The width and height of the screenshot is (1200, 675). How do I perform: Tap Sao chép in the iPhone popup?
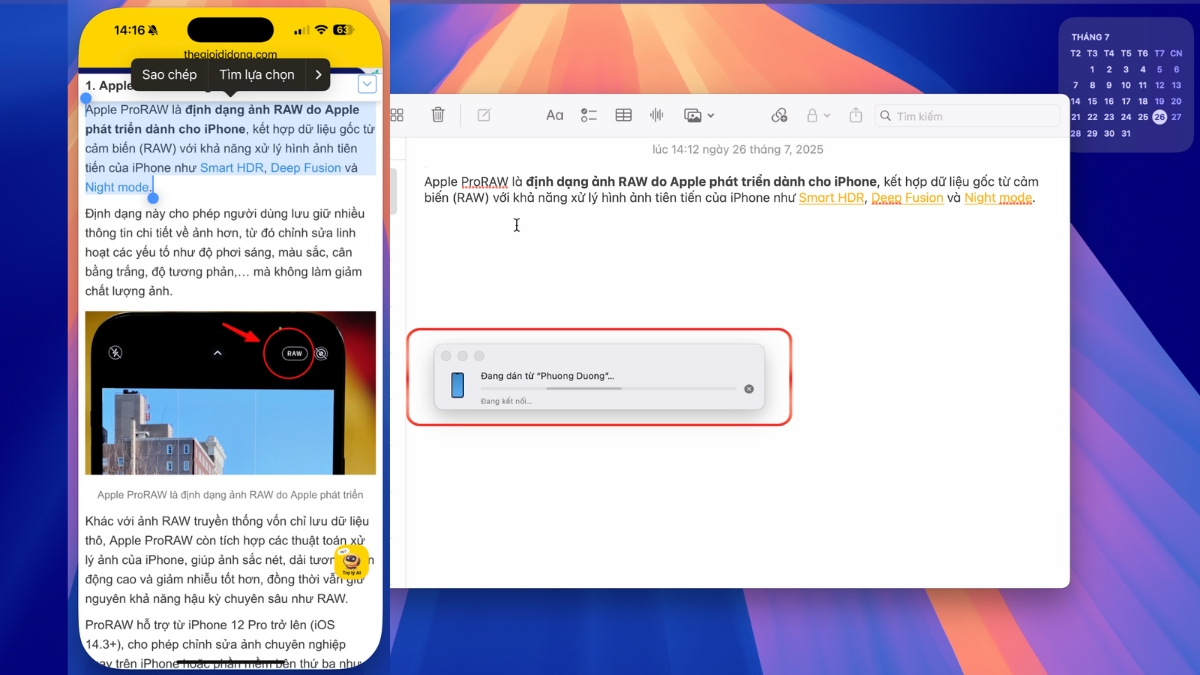click(x=169, y=75)
